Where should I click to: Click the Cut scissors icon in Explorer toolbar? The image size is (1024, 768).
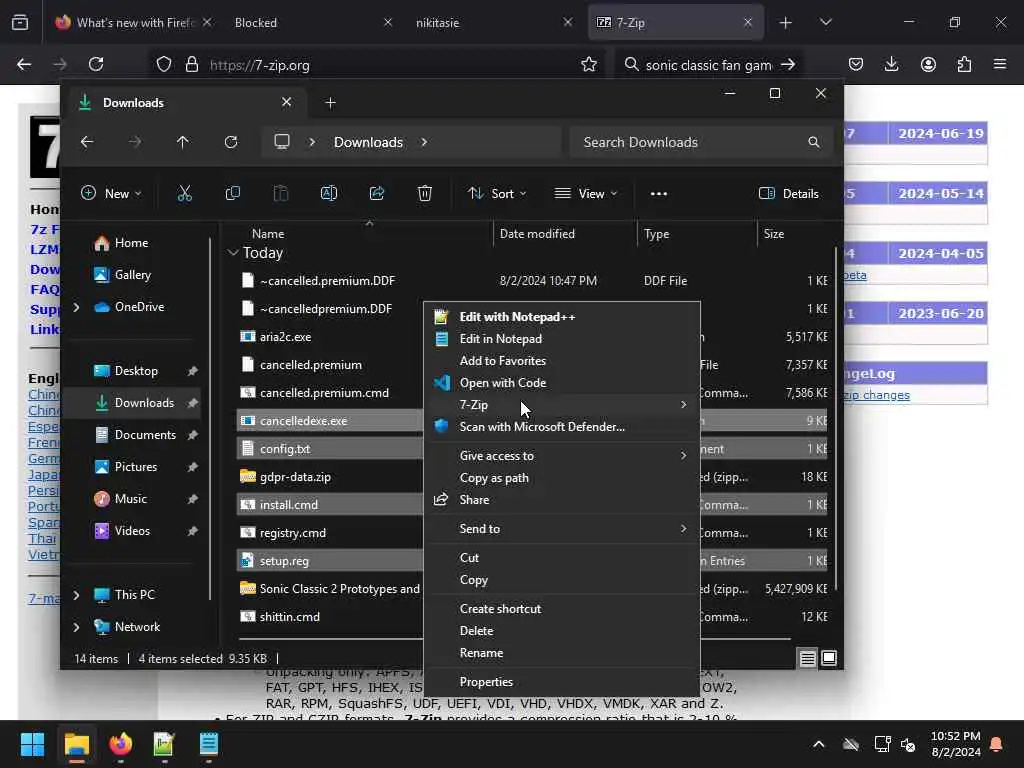coord(185,193)
